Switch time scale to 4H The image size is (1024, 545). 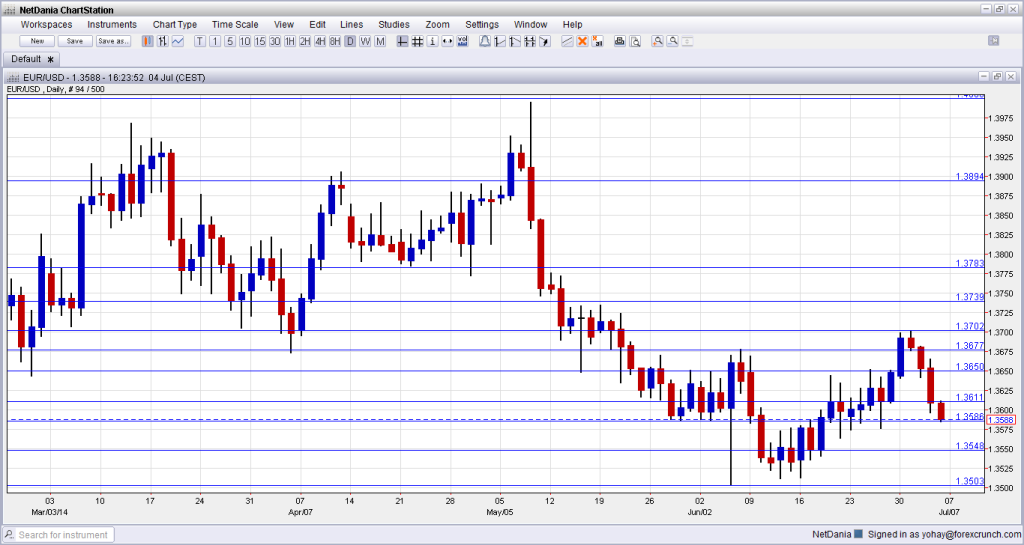(320, 41)
